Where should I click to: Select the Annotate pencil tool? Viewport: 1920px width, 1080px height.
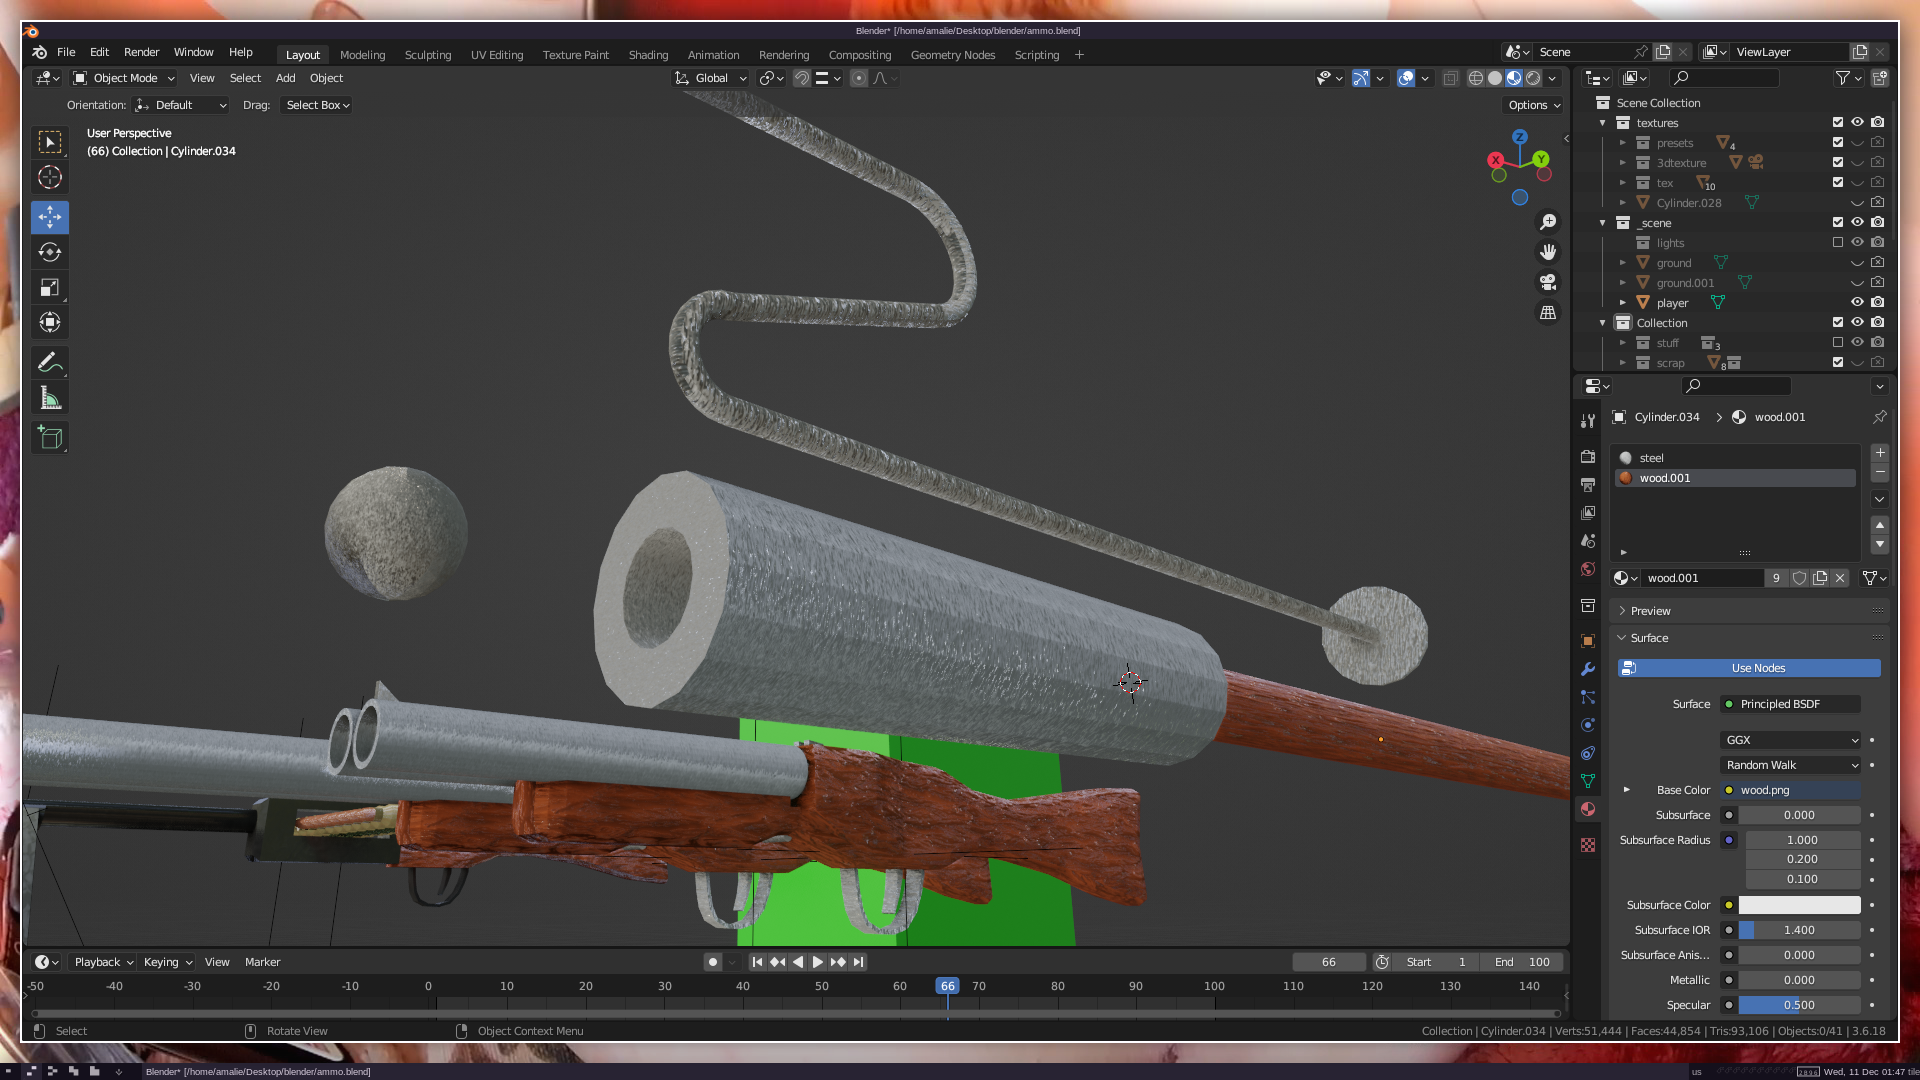[50, 362]
